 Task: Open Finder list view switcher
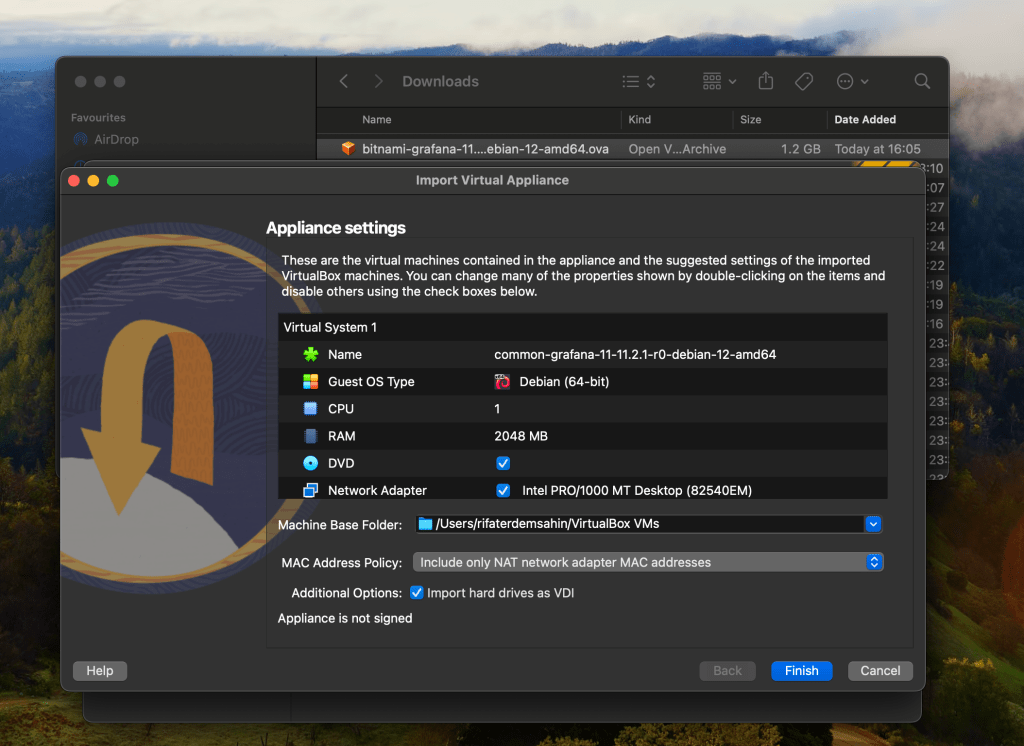click(639, 81)
